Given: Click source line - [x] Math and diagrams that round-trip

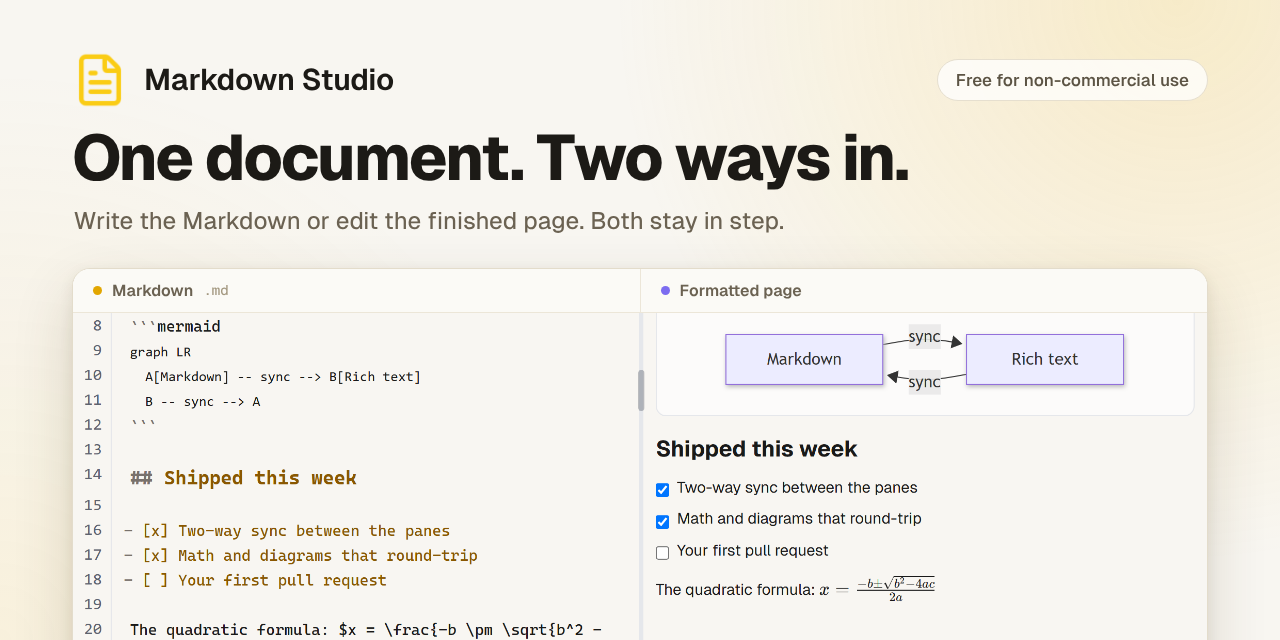Looking at the screenshot, I should tap(301, 555).
